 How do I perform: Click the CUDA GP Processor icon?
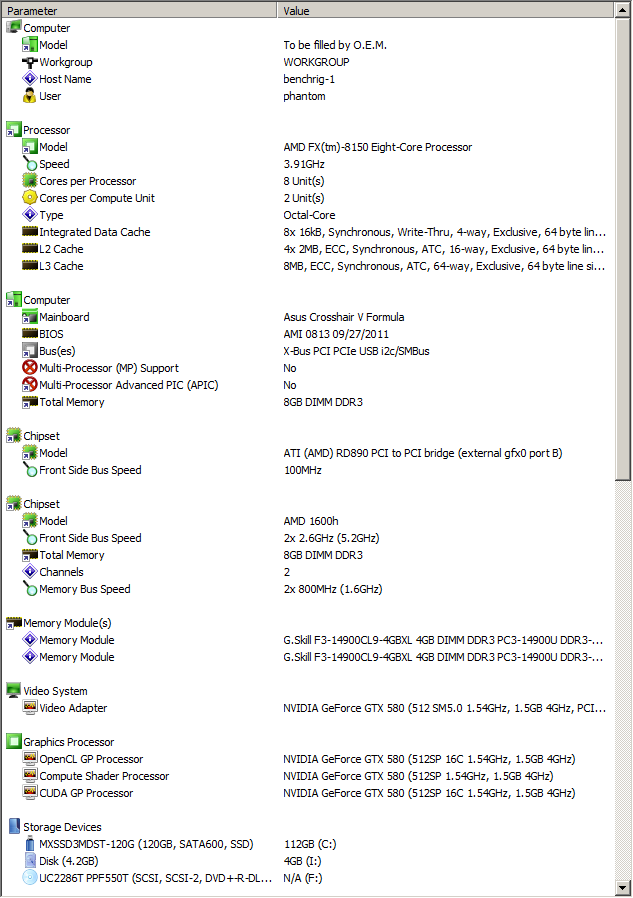[30, 793]
